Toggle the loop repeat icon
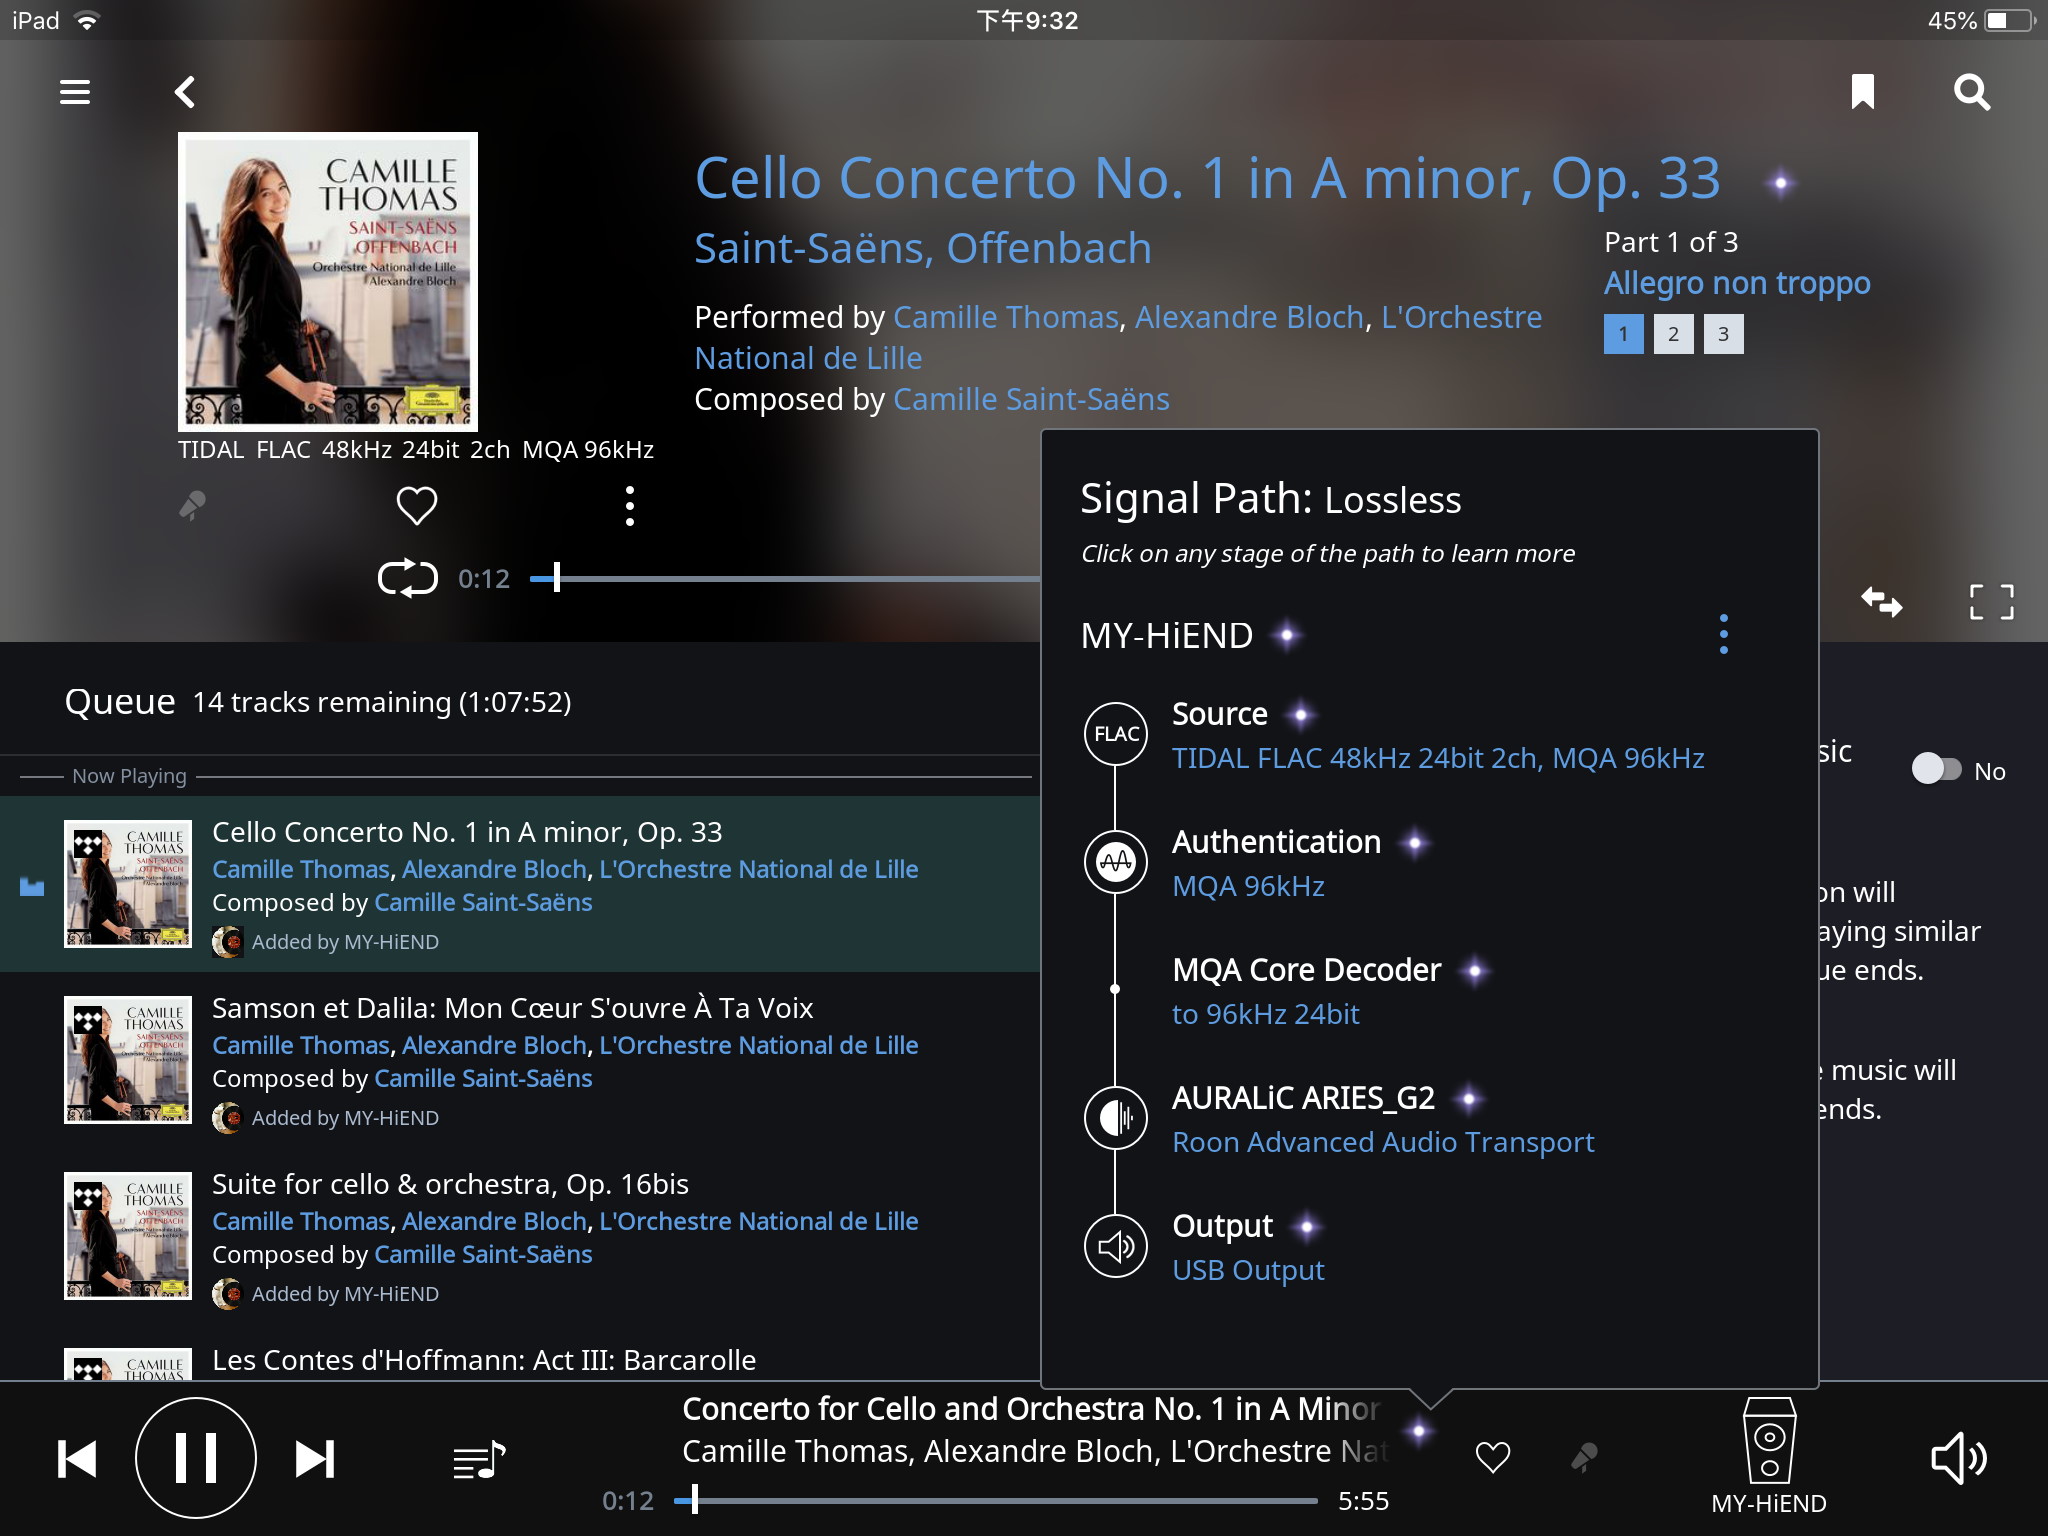The image size is (2048, 1536). pos(407,578)
